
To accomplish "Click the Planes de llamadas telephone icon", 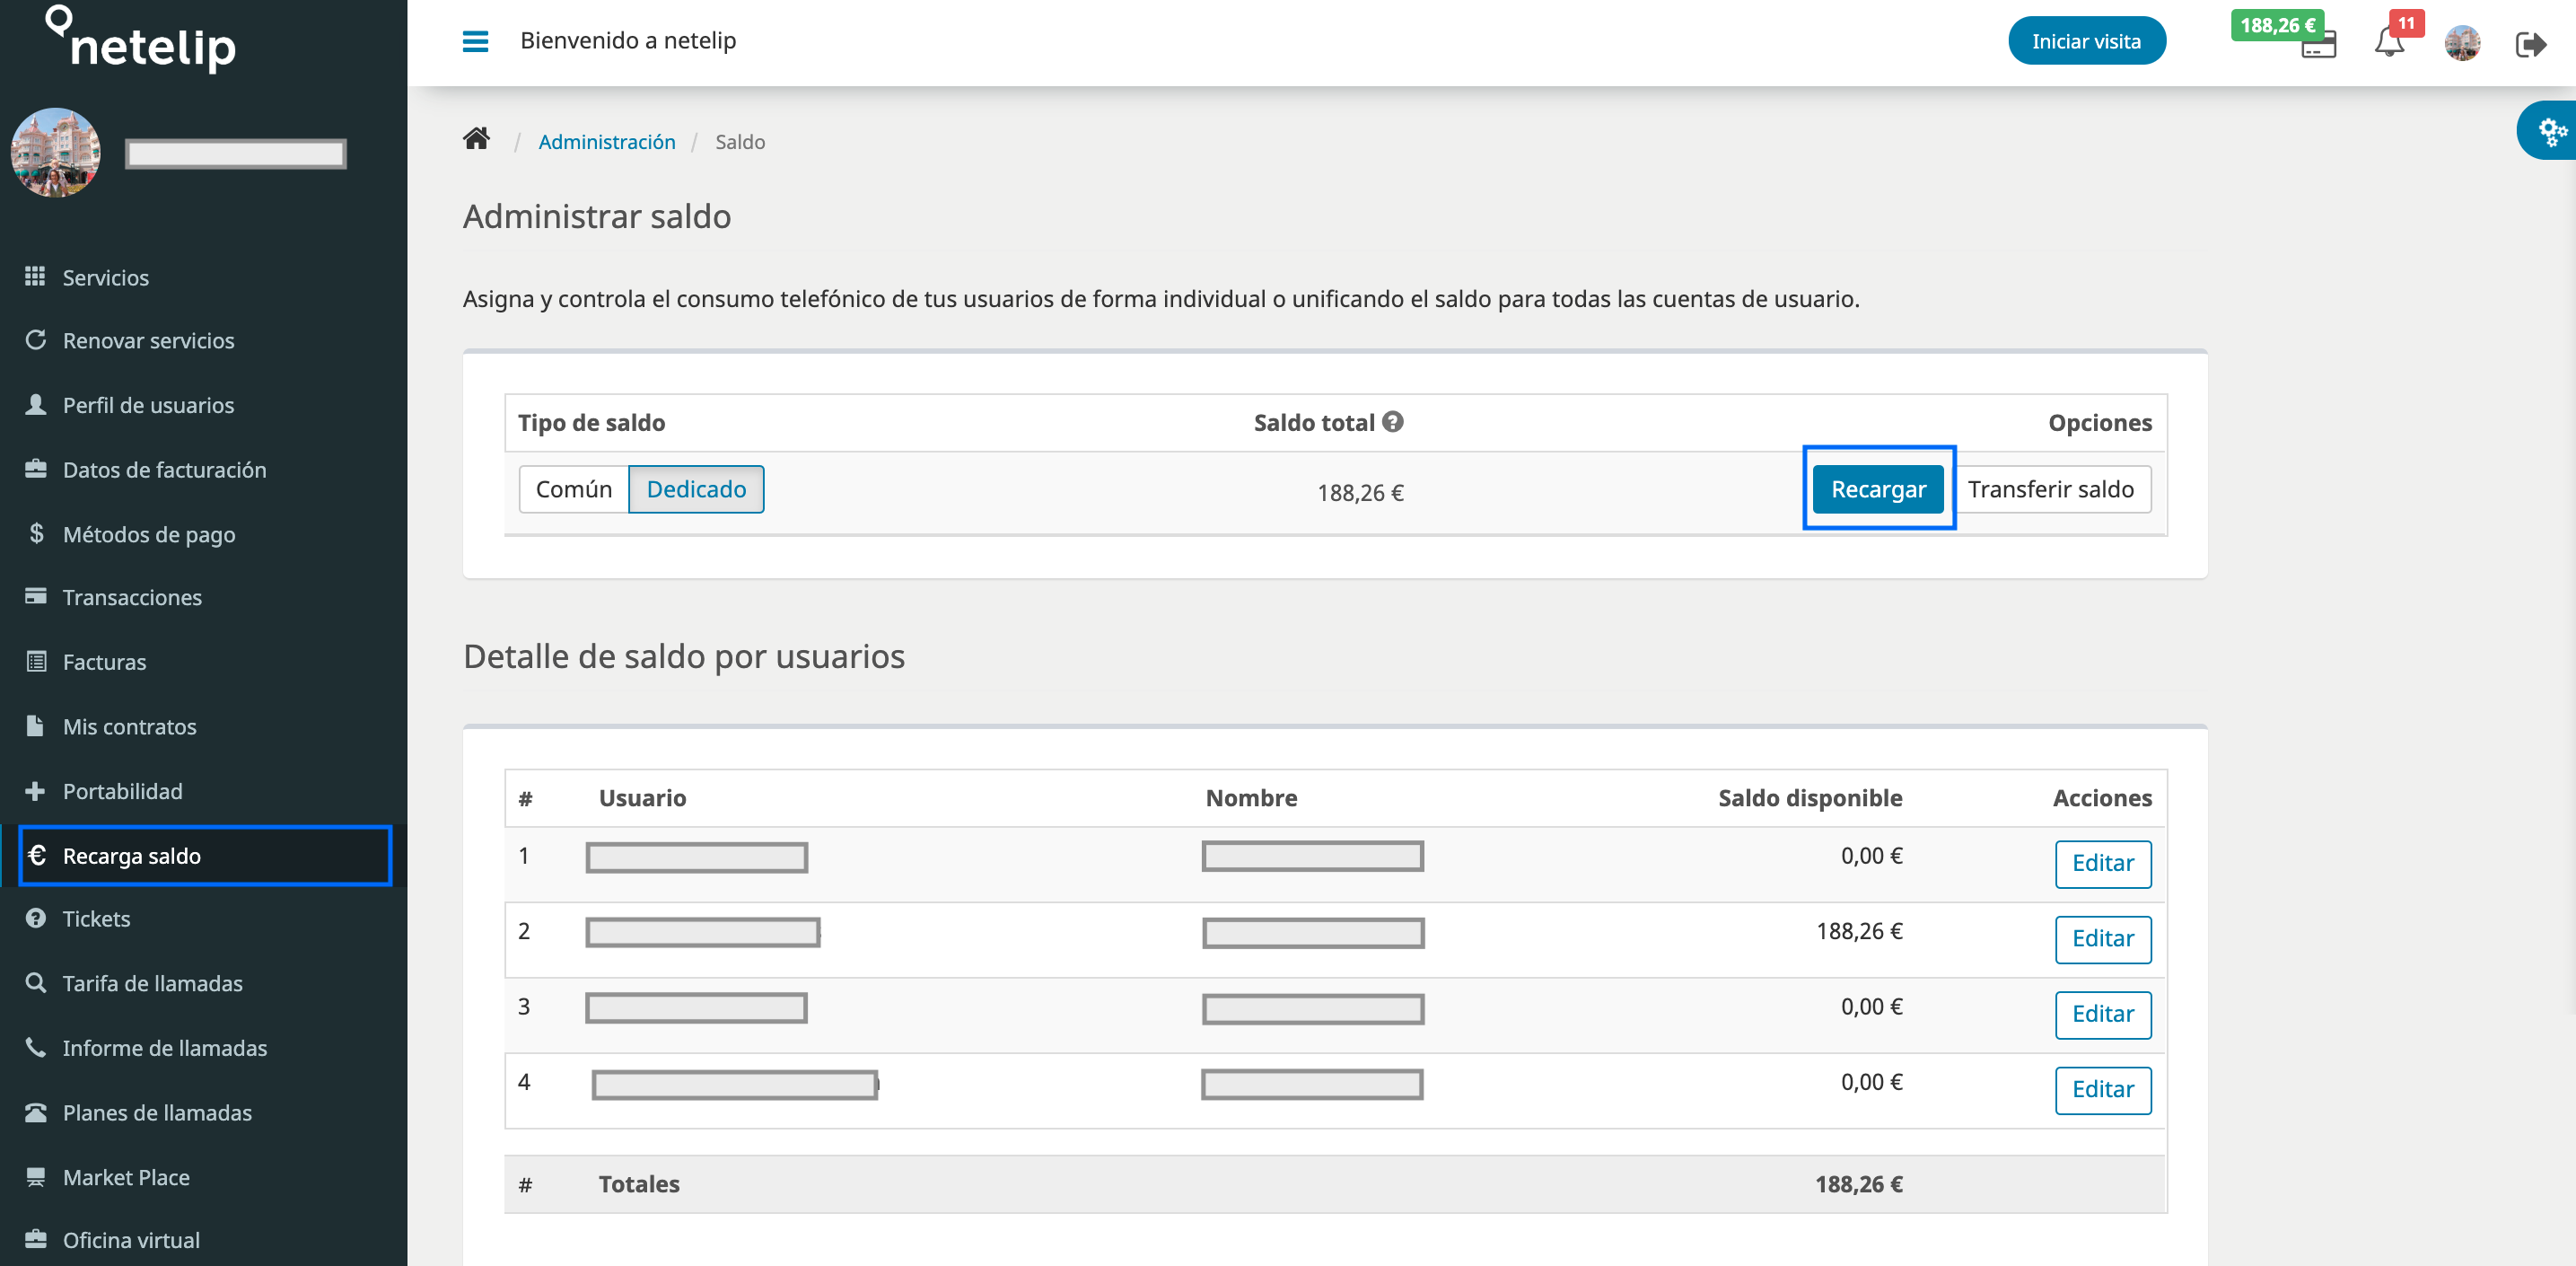I will coord(35,1112).
